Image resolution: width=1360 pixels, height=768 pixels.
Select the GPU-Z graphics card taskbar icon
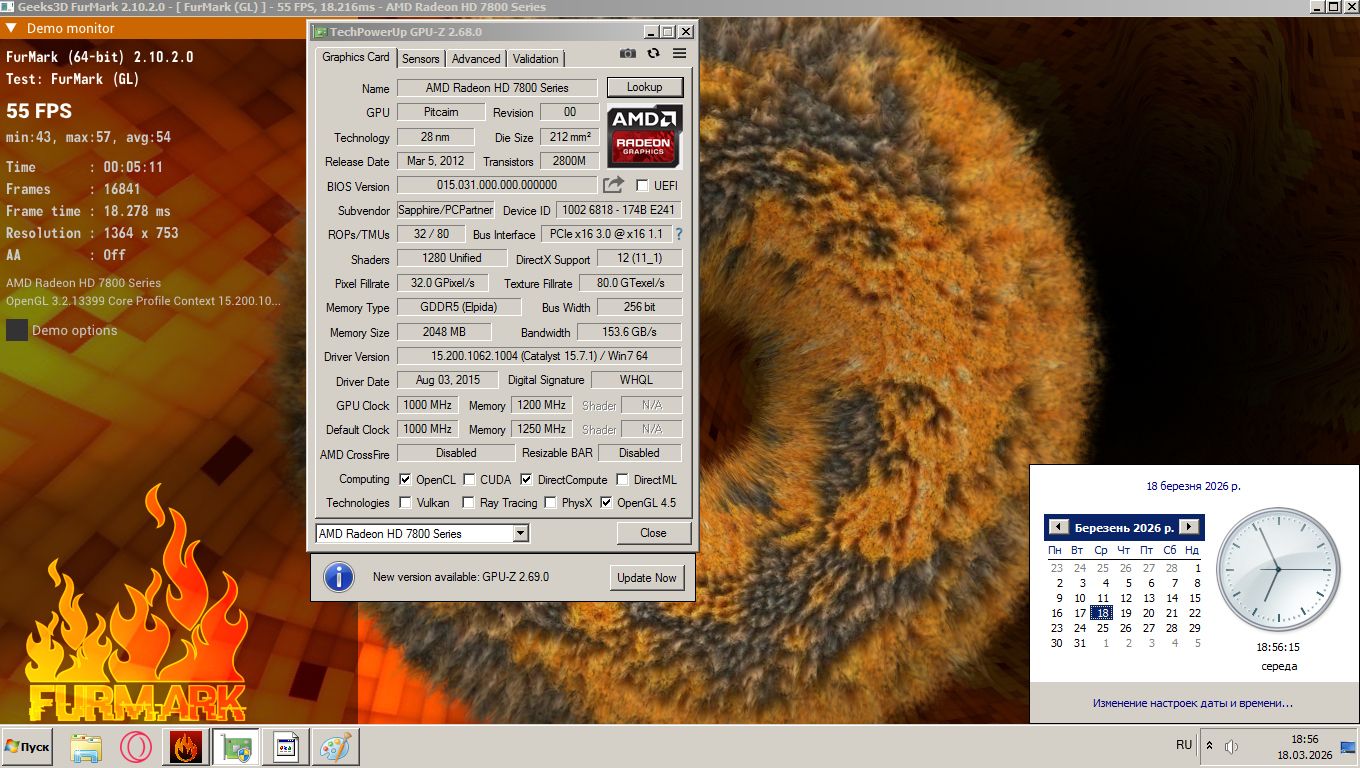tap(236, 747)
